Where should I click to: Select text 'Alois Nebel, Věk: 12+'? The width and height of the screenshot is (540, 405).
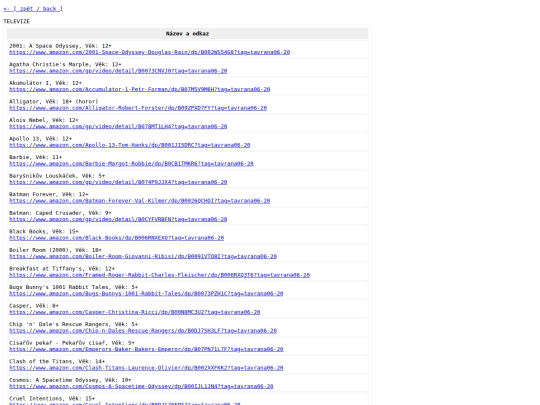(x=44, y=121)
